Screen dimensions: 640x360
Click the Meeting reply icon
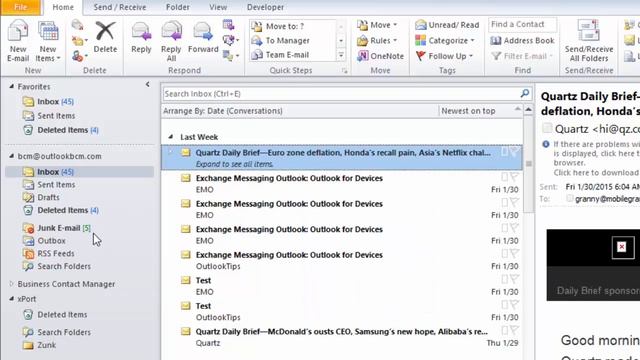point(229,25)
